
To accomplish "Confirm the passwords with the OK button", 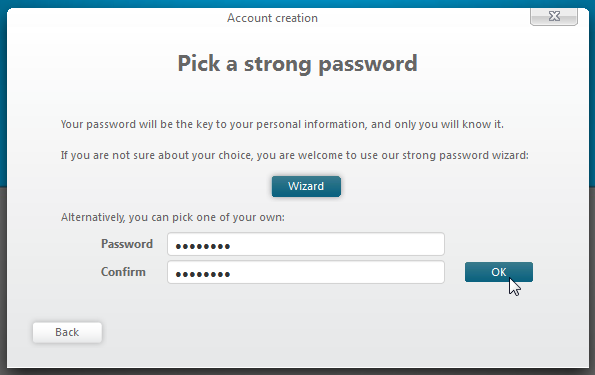I will coord(499,272).
